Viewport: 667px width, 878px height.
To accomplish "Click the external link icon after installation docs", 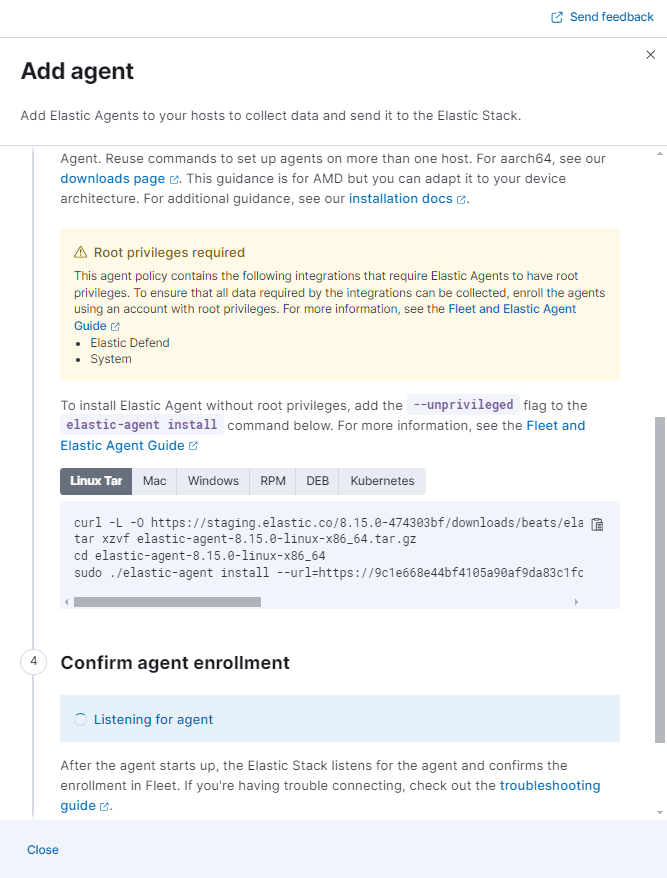I will 460,198.
